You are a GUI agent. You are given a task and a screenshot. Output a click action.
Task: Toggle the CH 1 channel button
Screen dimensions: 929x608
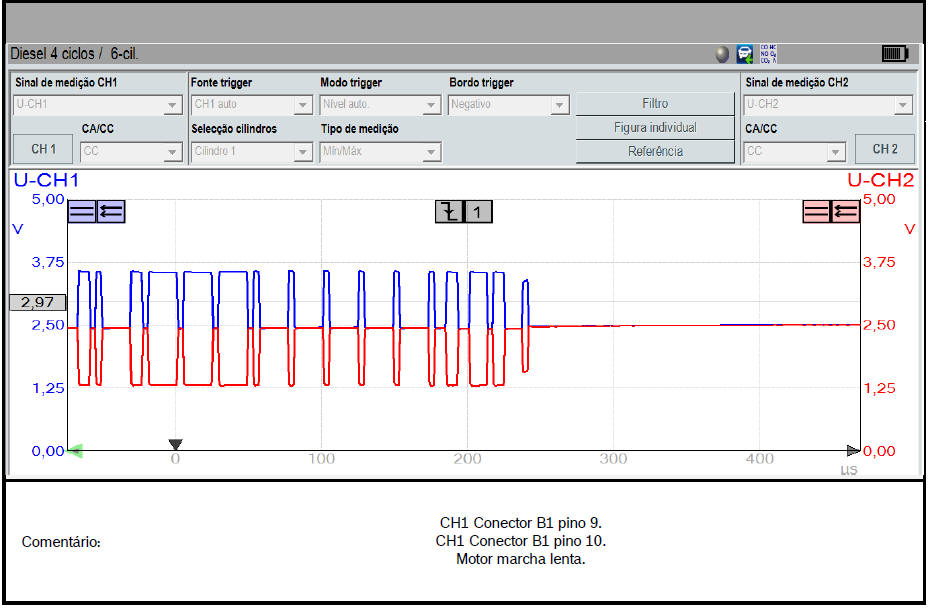point(43,149)
